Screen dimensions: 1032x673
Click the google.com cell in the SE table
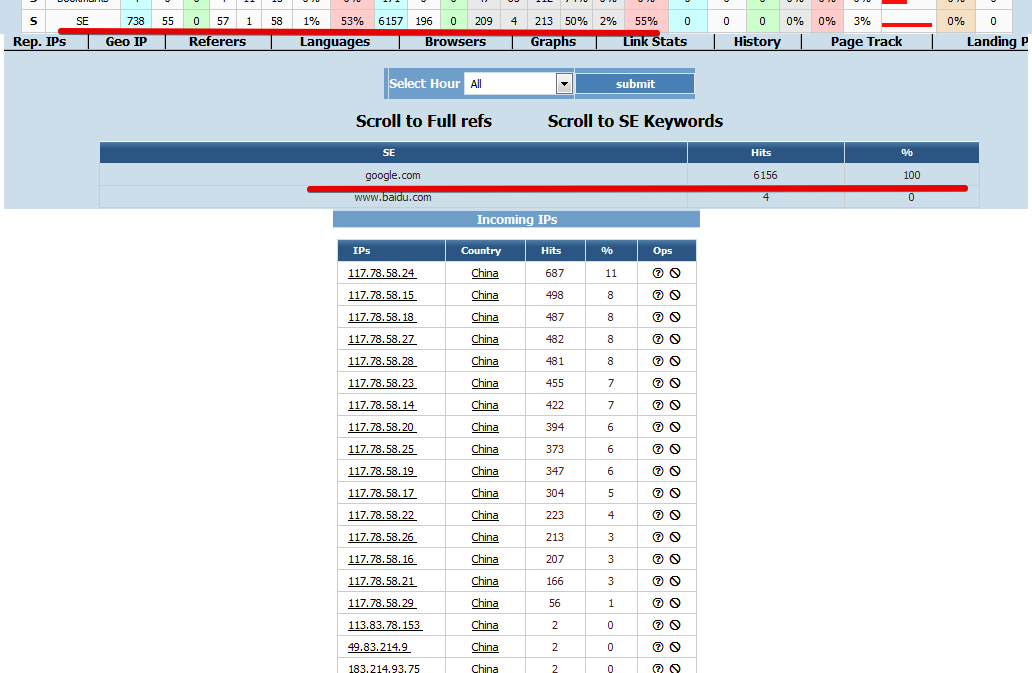tap(393, 175)
